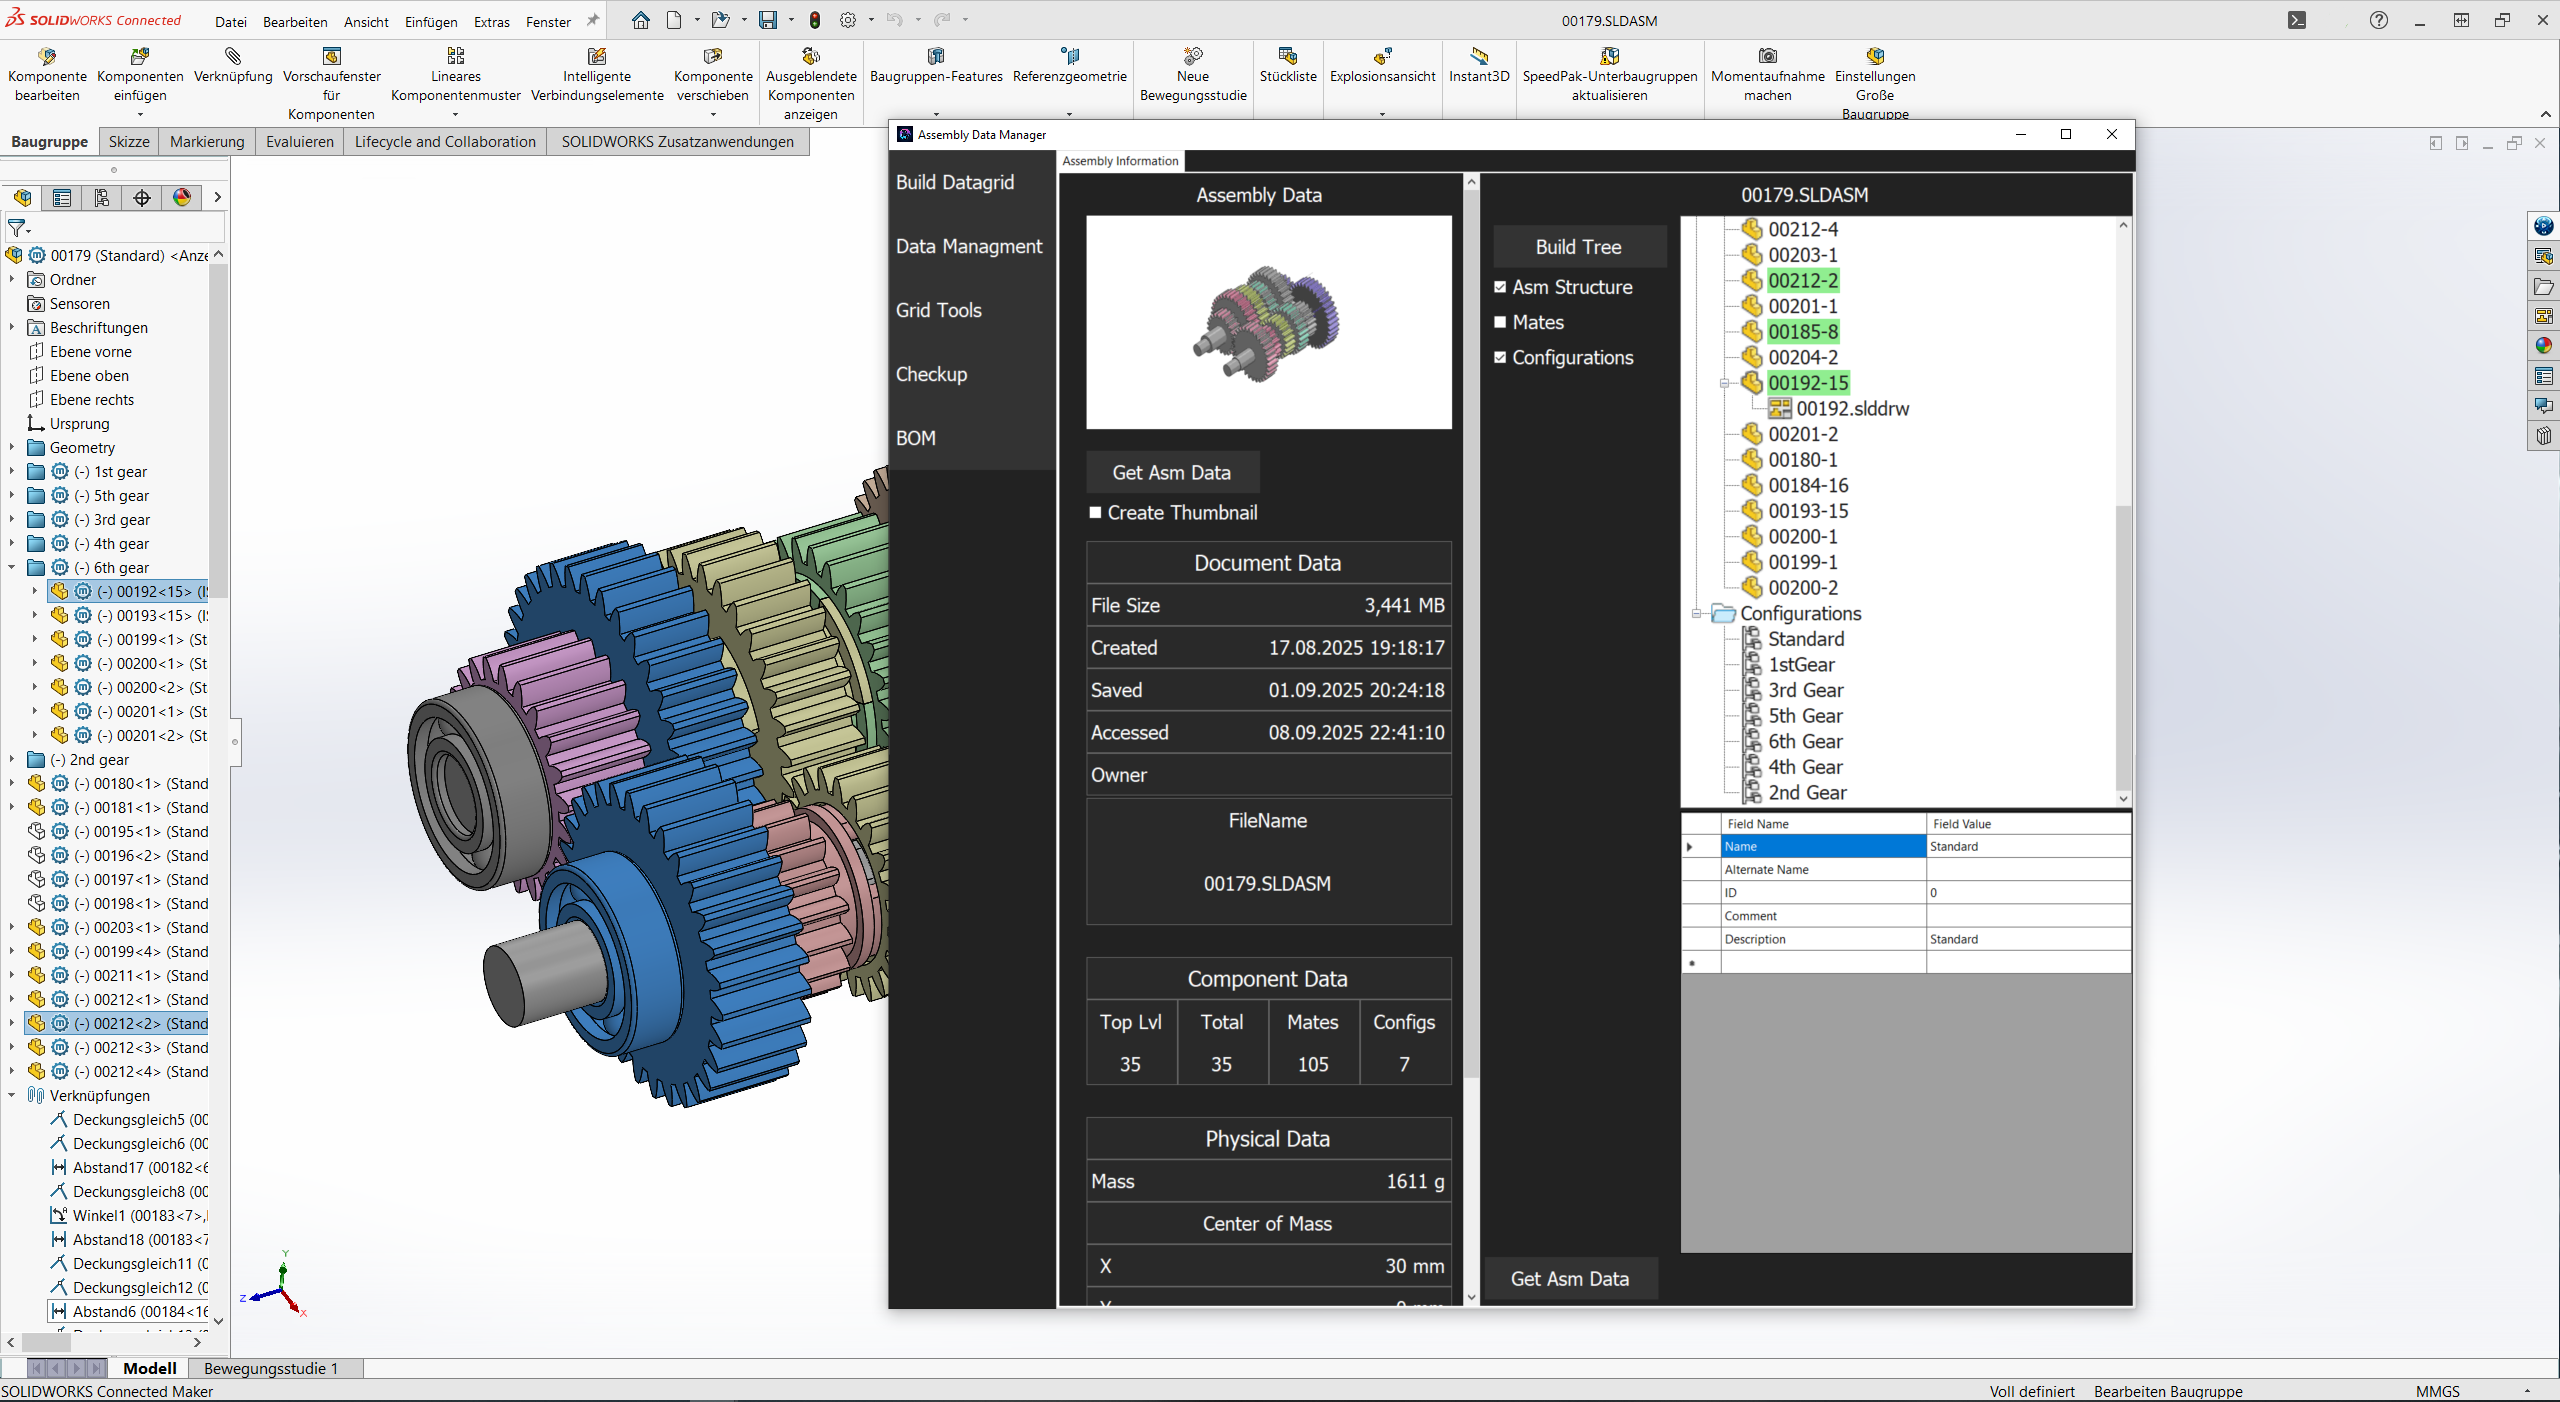Click Komponenten einfügen icon
Viewport: 2560px width, 1402px height.
pos(140,56)
